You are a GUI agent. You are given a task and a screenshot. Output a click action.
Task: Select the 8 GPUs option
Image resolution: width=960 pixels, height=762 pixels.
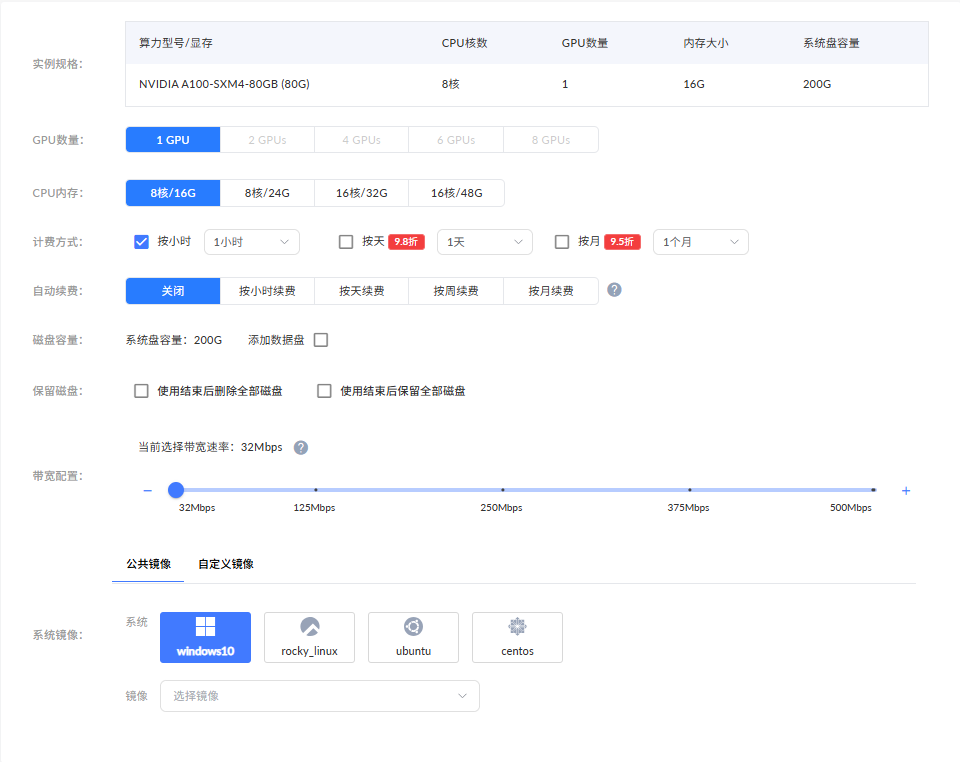(x=551, y=140)
